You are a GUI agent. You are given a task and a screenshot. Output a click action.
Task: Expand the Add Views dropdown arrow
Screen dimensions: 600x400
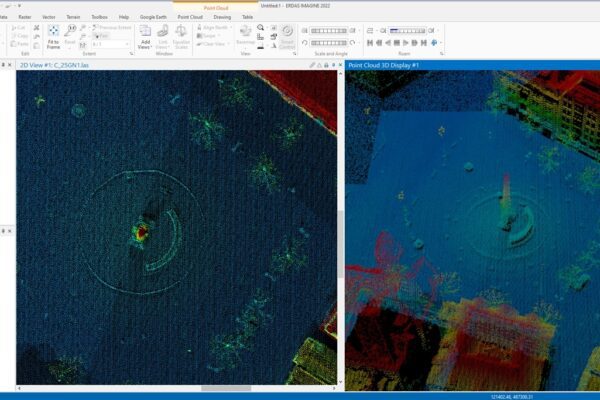pos(153,45)
